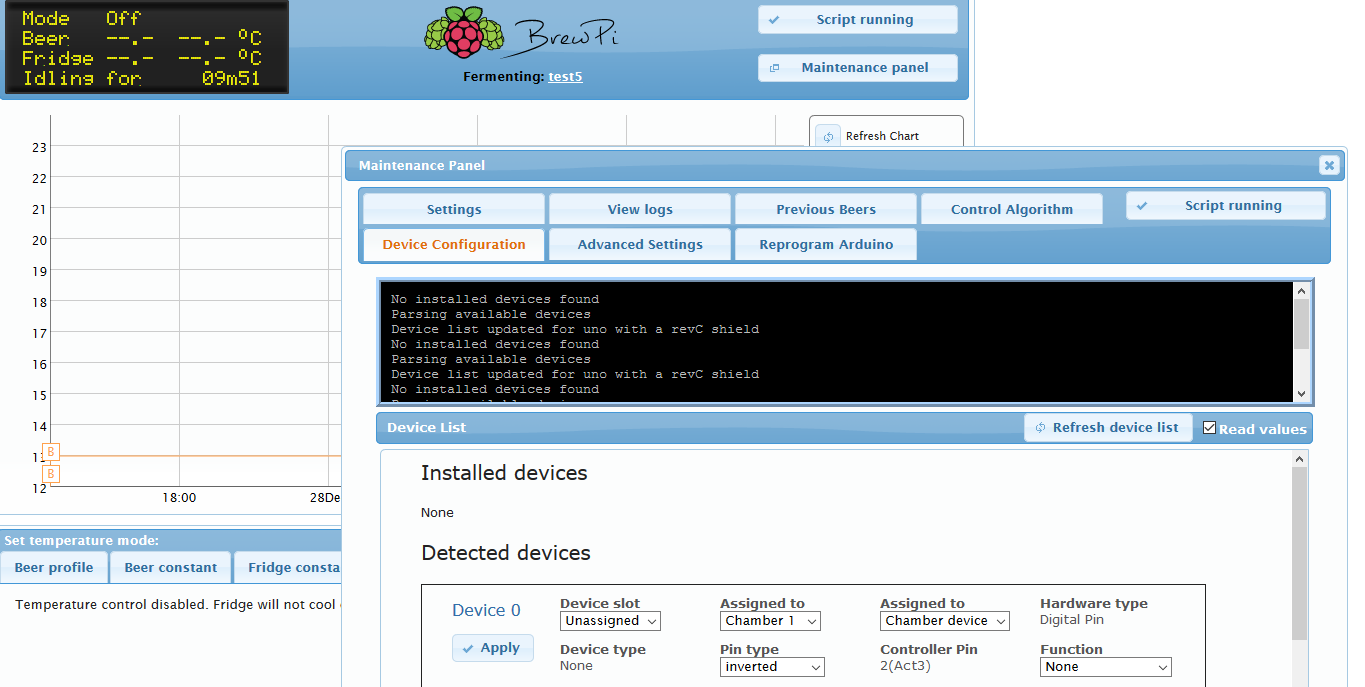Image resolution: width=1365 pixels, height=687 pixels.
Task: Toggle the Read values checkbox
Action: (1209, 428)
